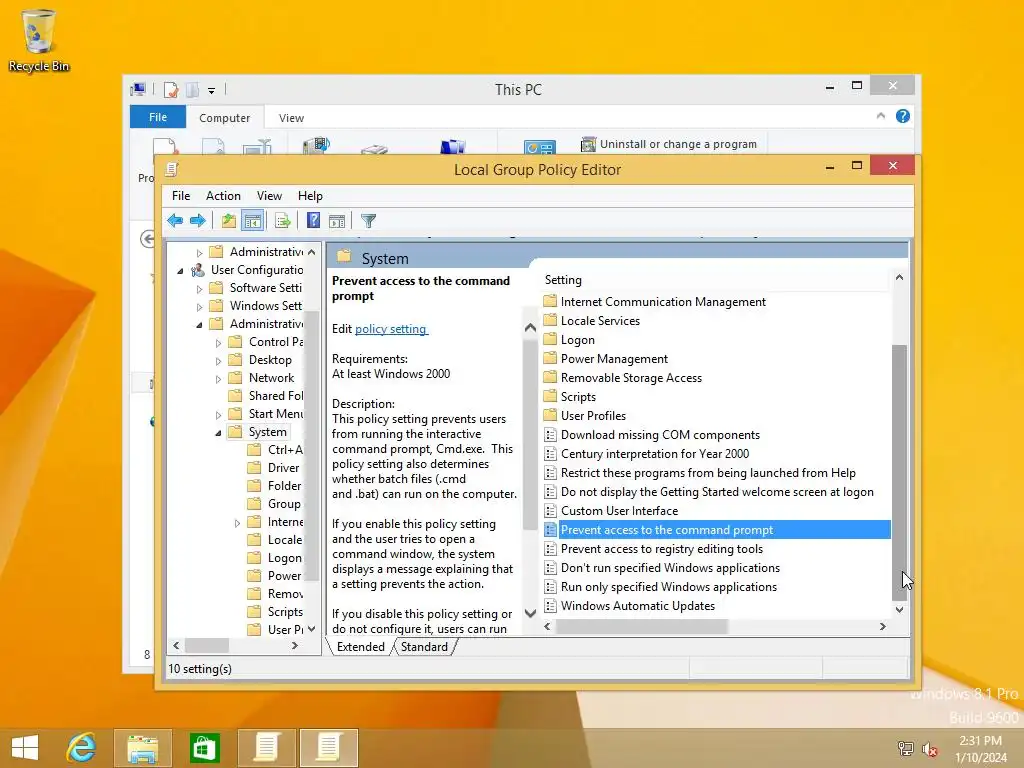Click the Export List toolbar icon

tap(283, 221)
